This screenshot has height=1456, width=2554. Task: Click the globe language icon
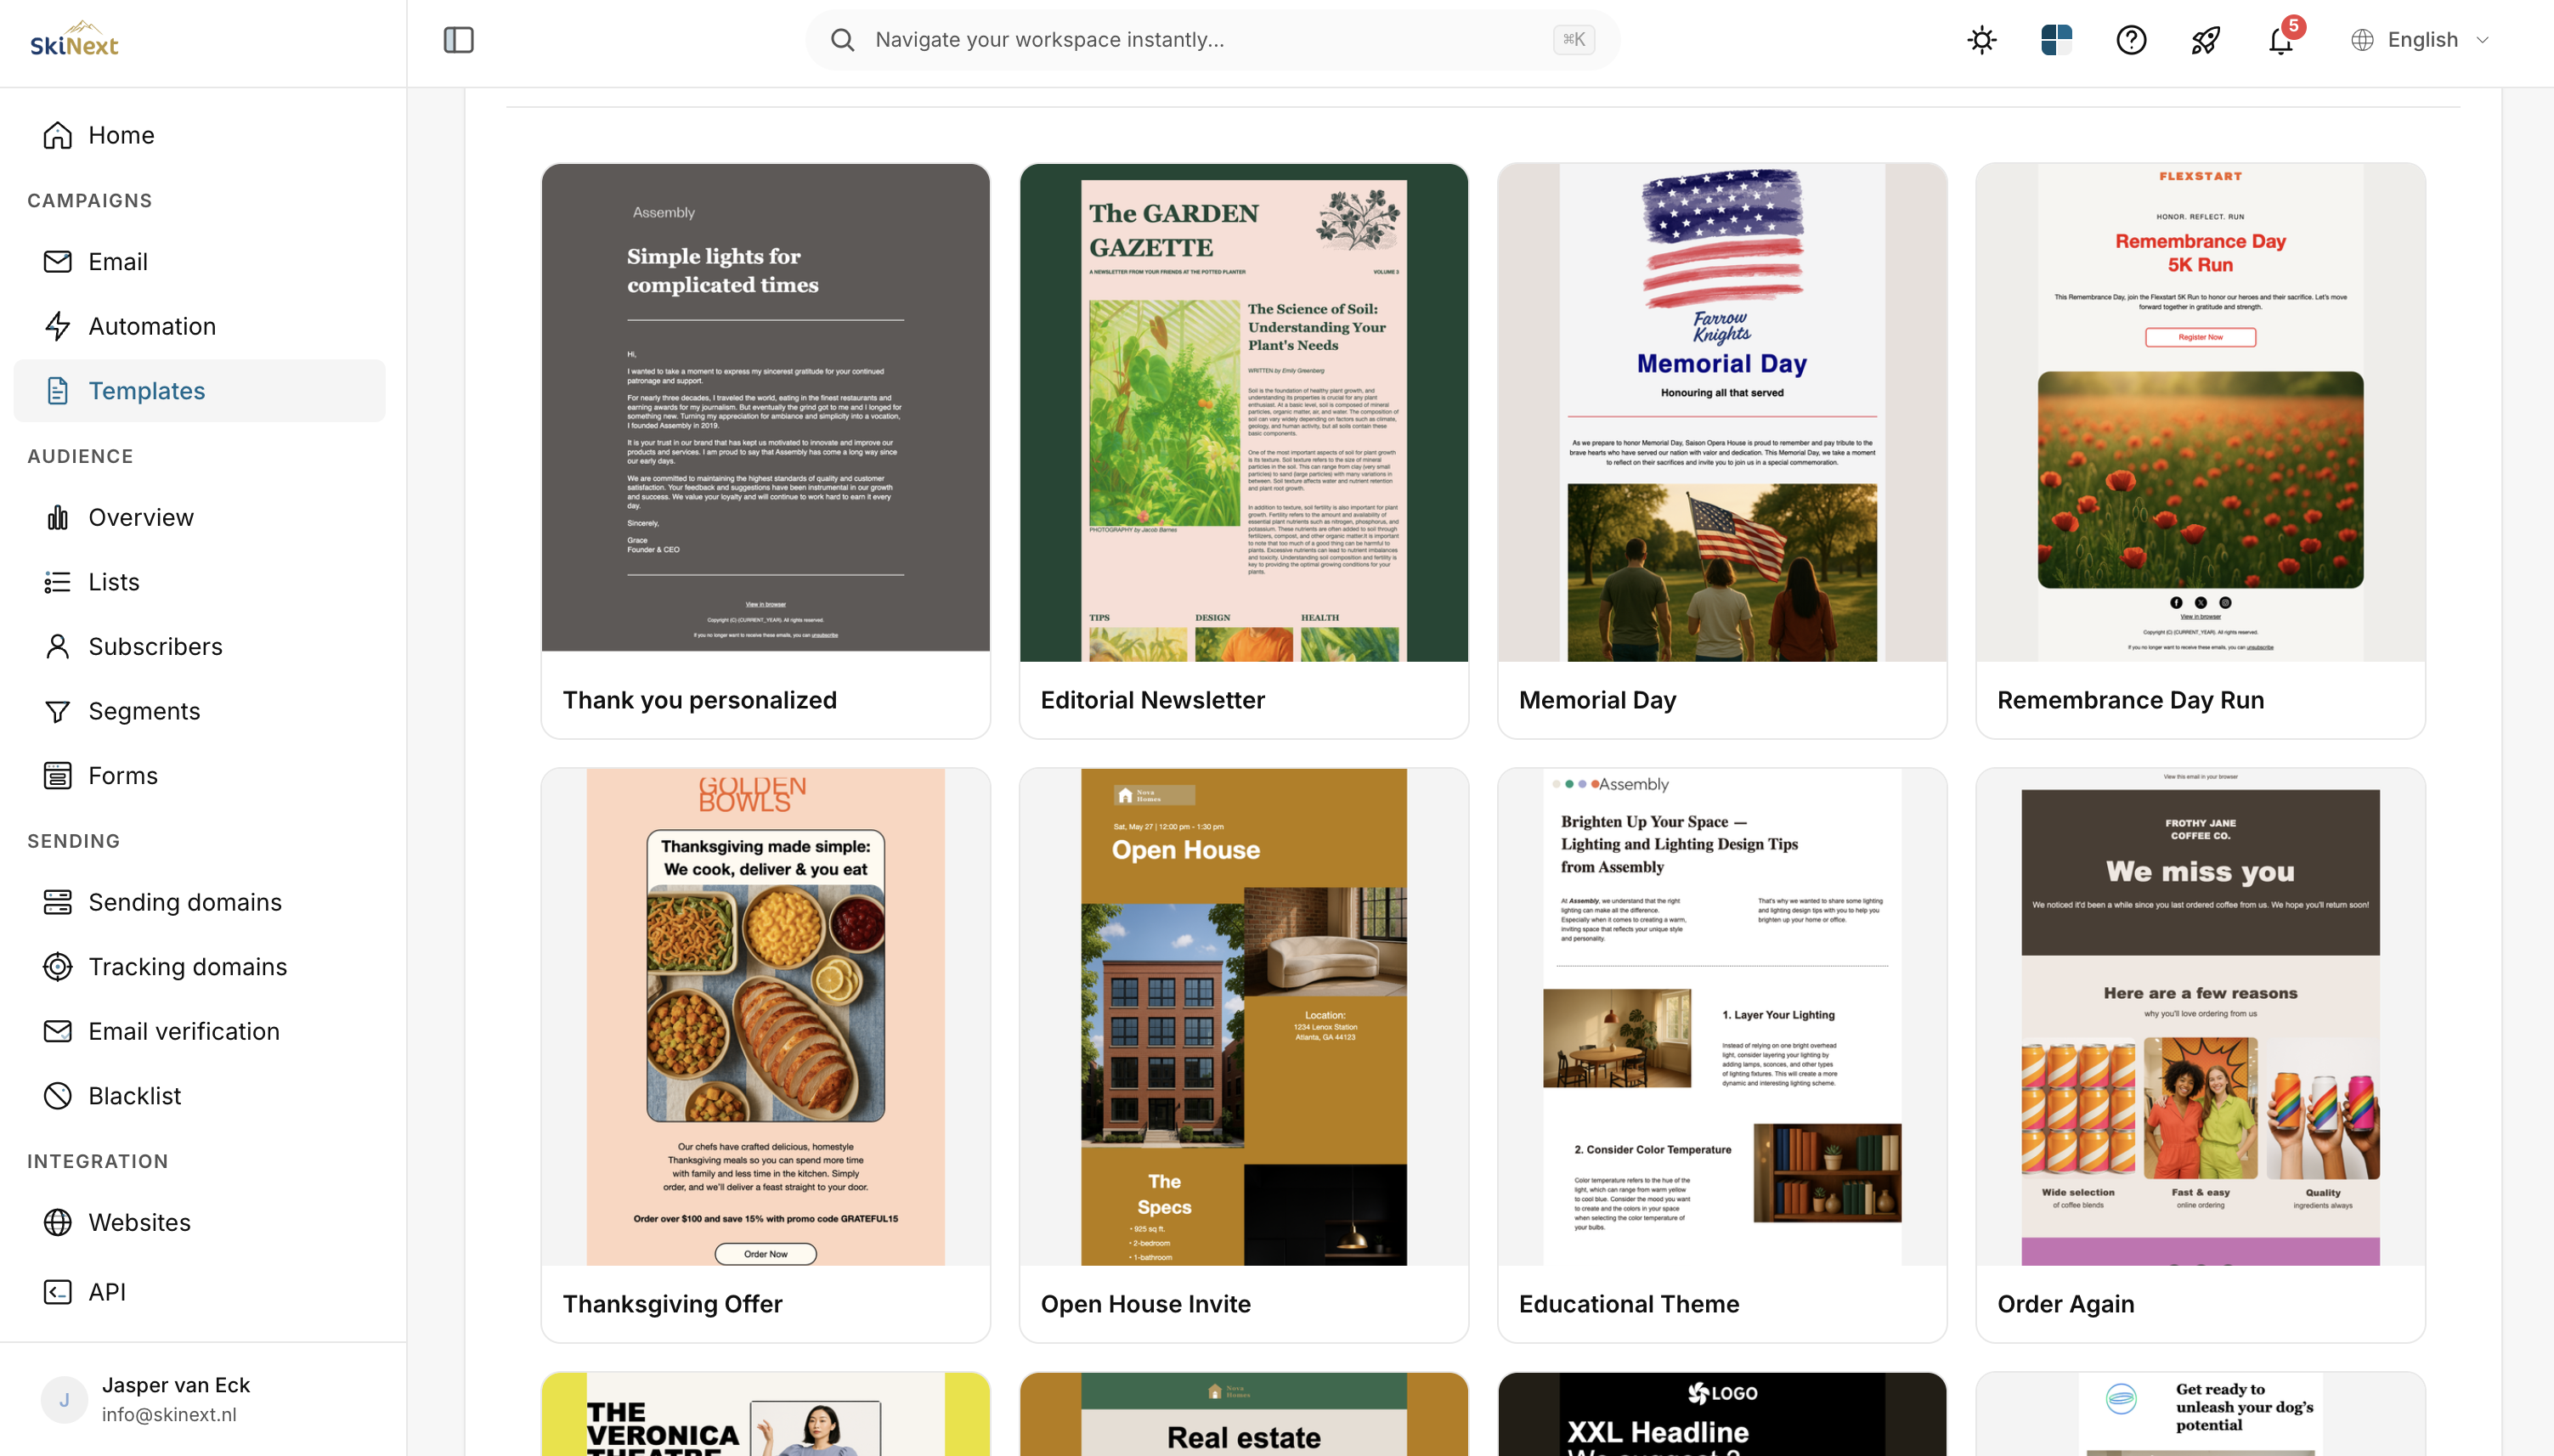coord(2362,40)
